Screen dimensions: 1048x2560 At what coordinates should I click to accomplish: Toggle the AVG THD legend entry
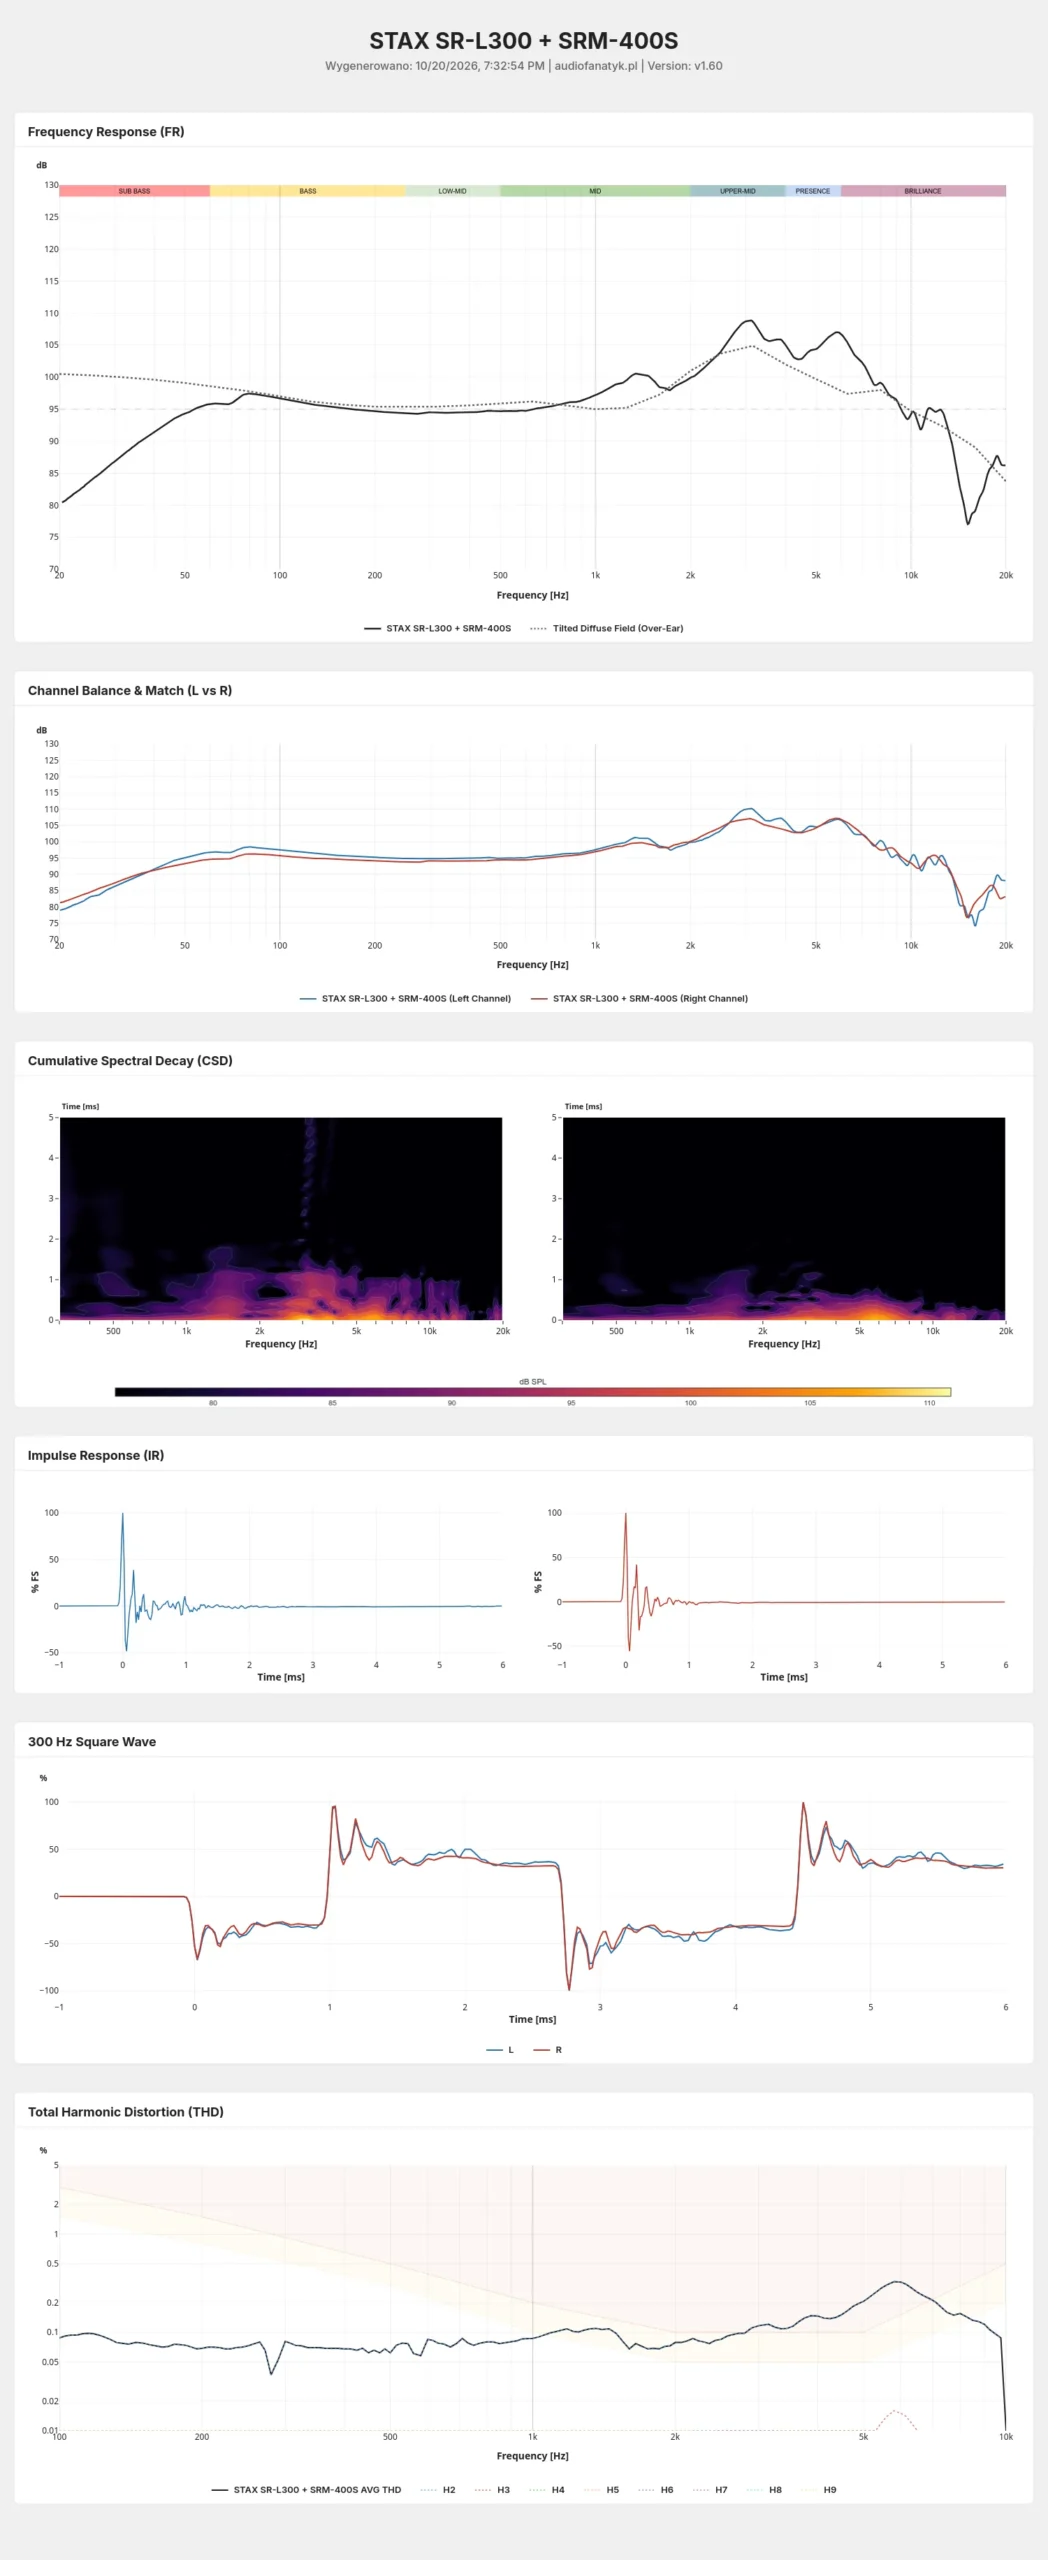tap(306, 2490)
